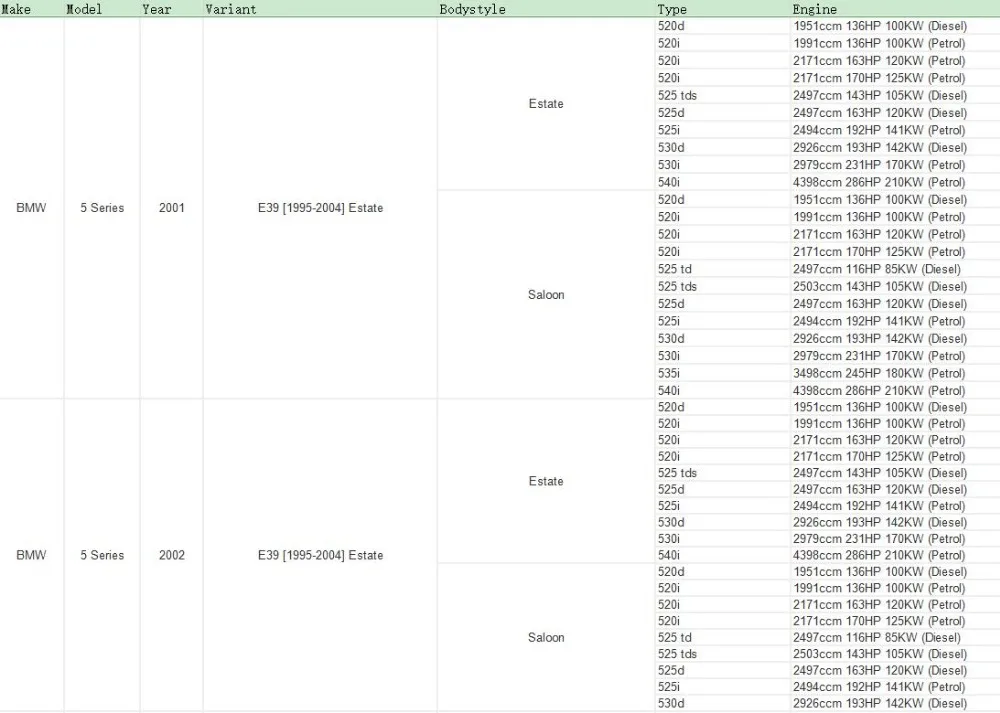Screen dimensions: 1000x713
Task: Select the Saloon bodystyle cell for 2002
Action: point(546,637)
